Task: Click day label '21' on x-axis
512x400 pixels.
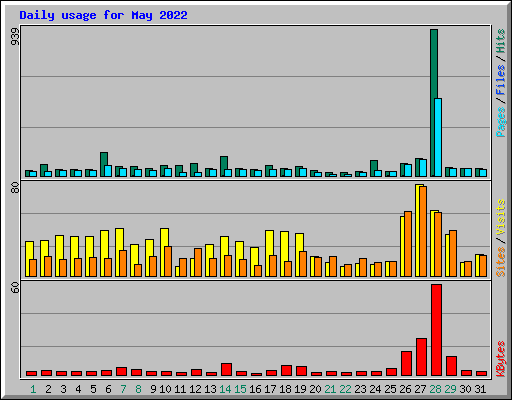Action: [x=330, y=389]
